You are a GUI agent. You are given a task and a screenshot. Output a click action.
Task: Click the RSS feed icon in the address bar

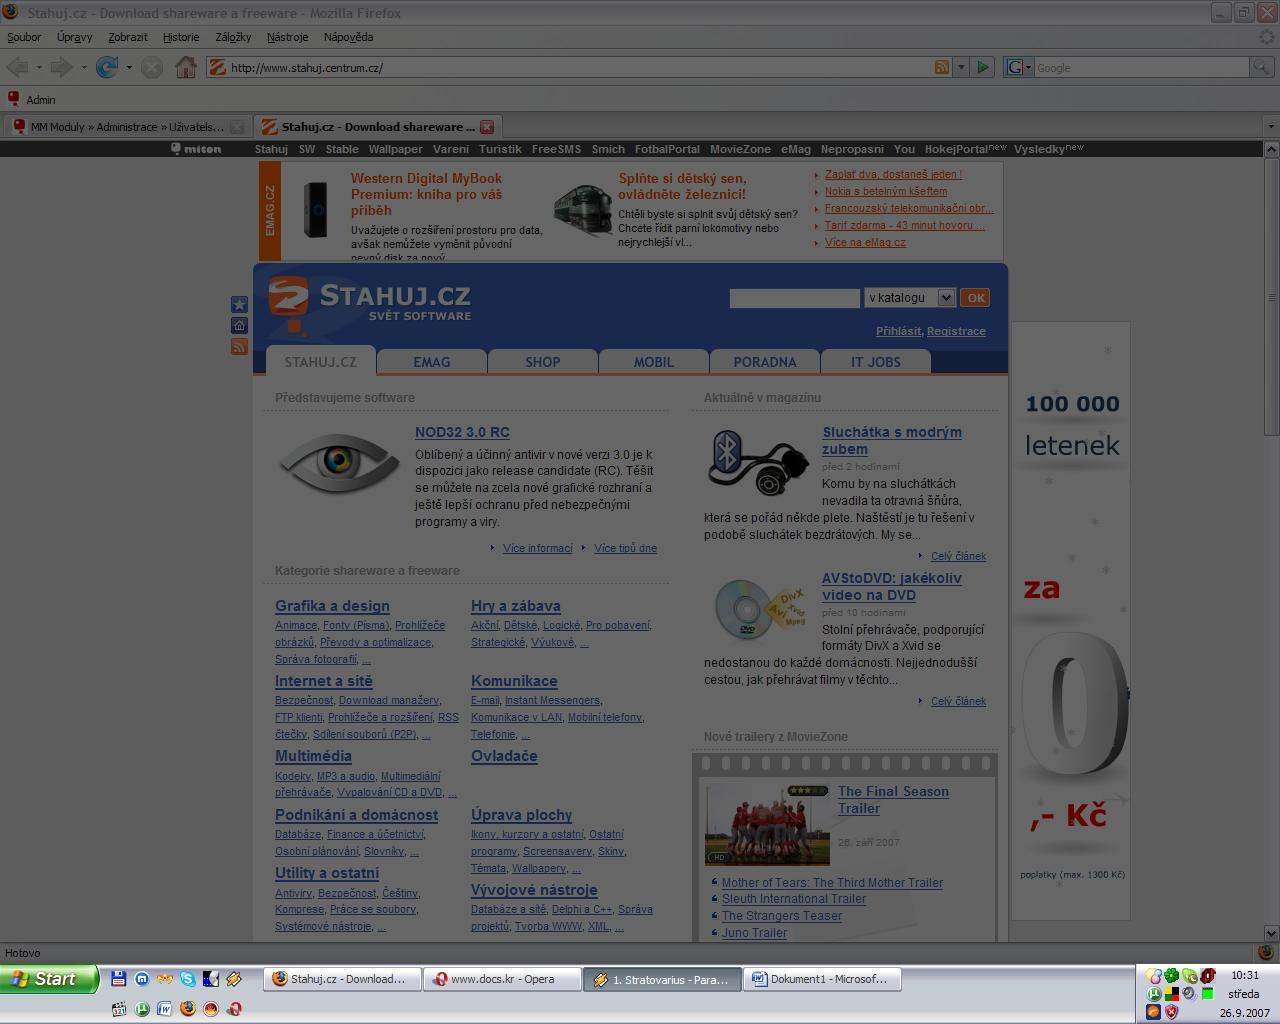[942, 67]
